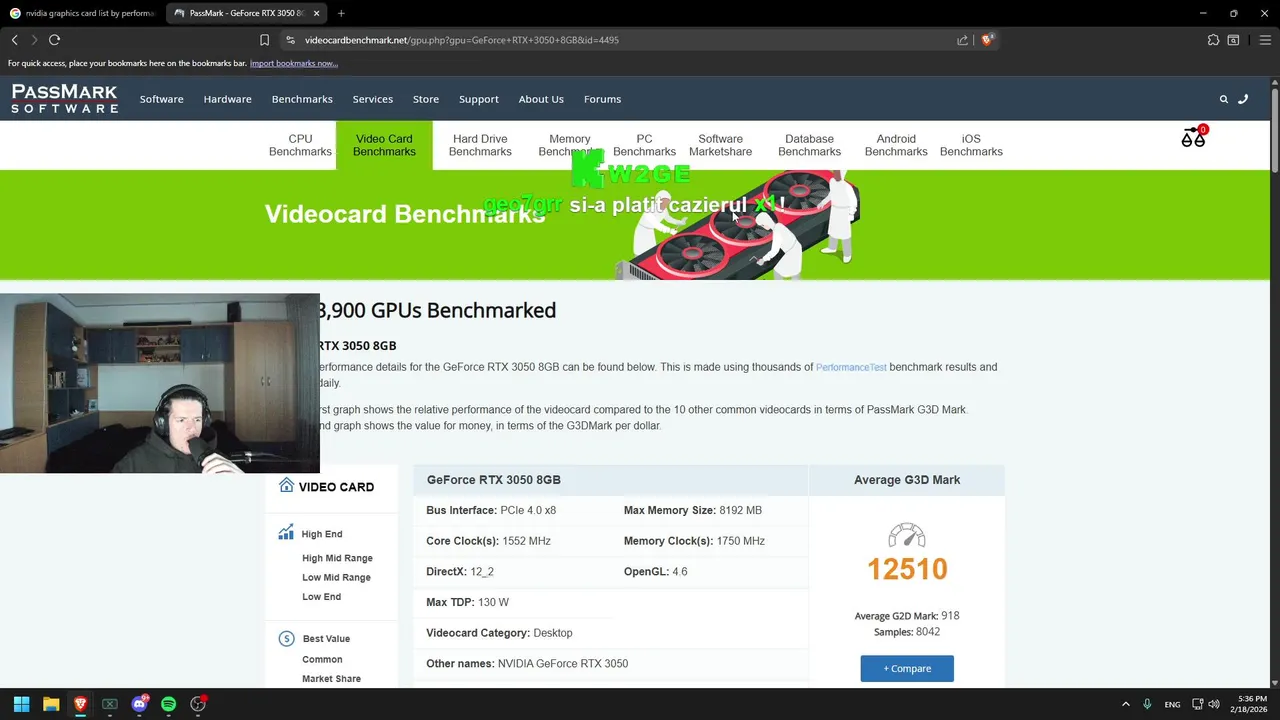Open the High End sidebar link

coord(322,534)
